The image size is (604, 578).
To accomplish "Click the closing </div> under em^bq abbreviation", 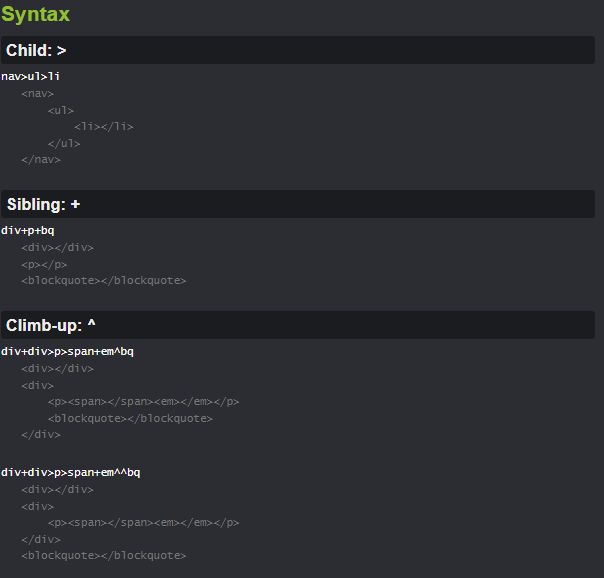I will (x=41, y=435).
